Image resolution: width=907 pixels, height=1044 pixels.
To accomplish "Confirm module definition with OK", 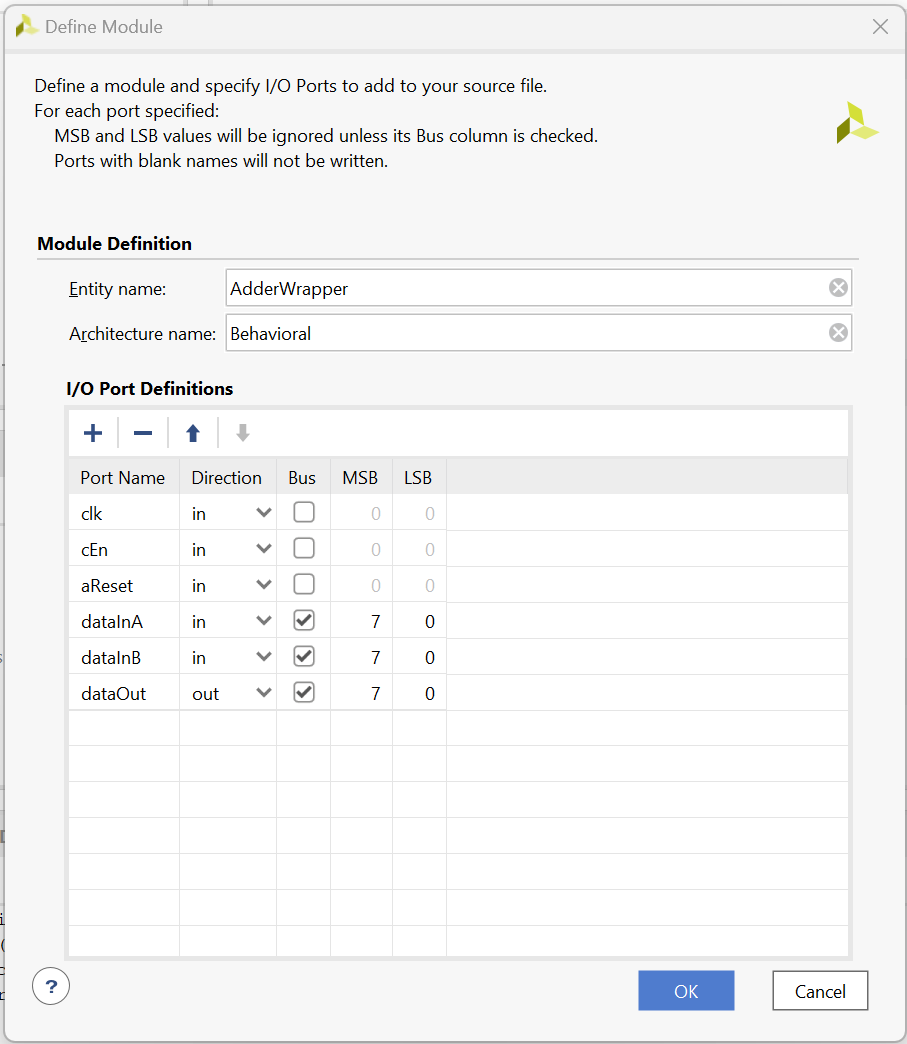I will tap(686, 990).
